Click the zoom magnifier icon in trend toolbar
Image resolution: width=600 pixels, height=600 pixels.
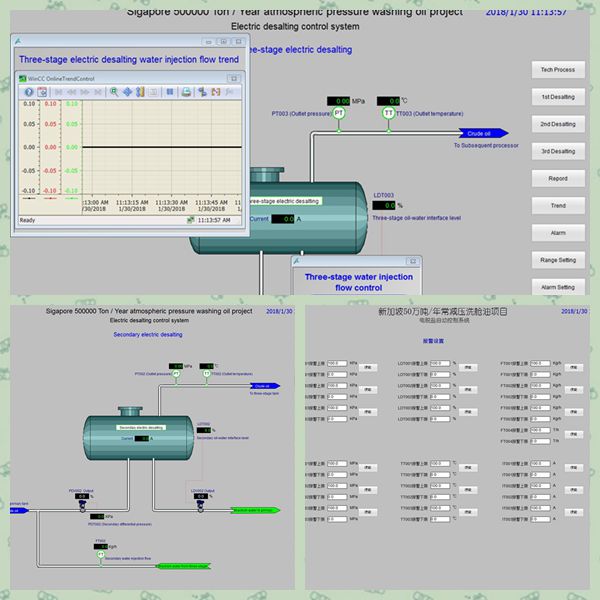(x=115, y=92)
